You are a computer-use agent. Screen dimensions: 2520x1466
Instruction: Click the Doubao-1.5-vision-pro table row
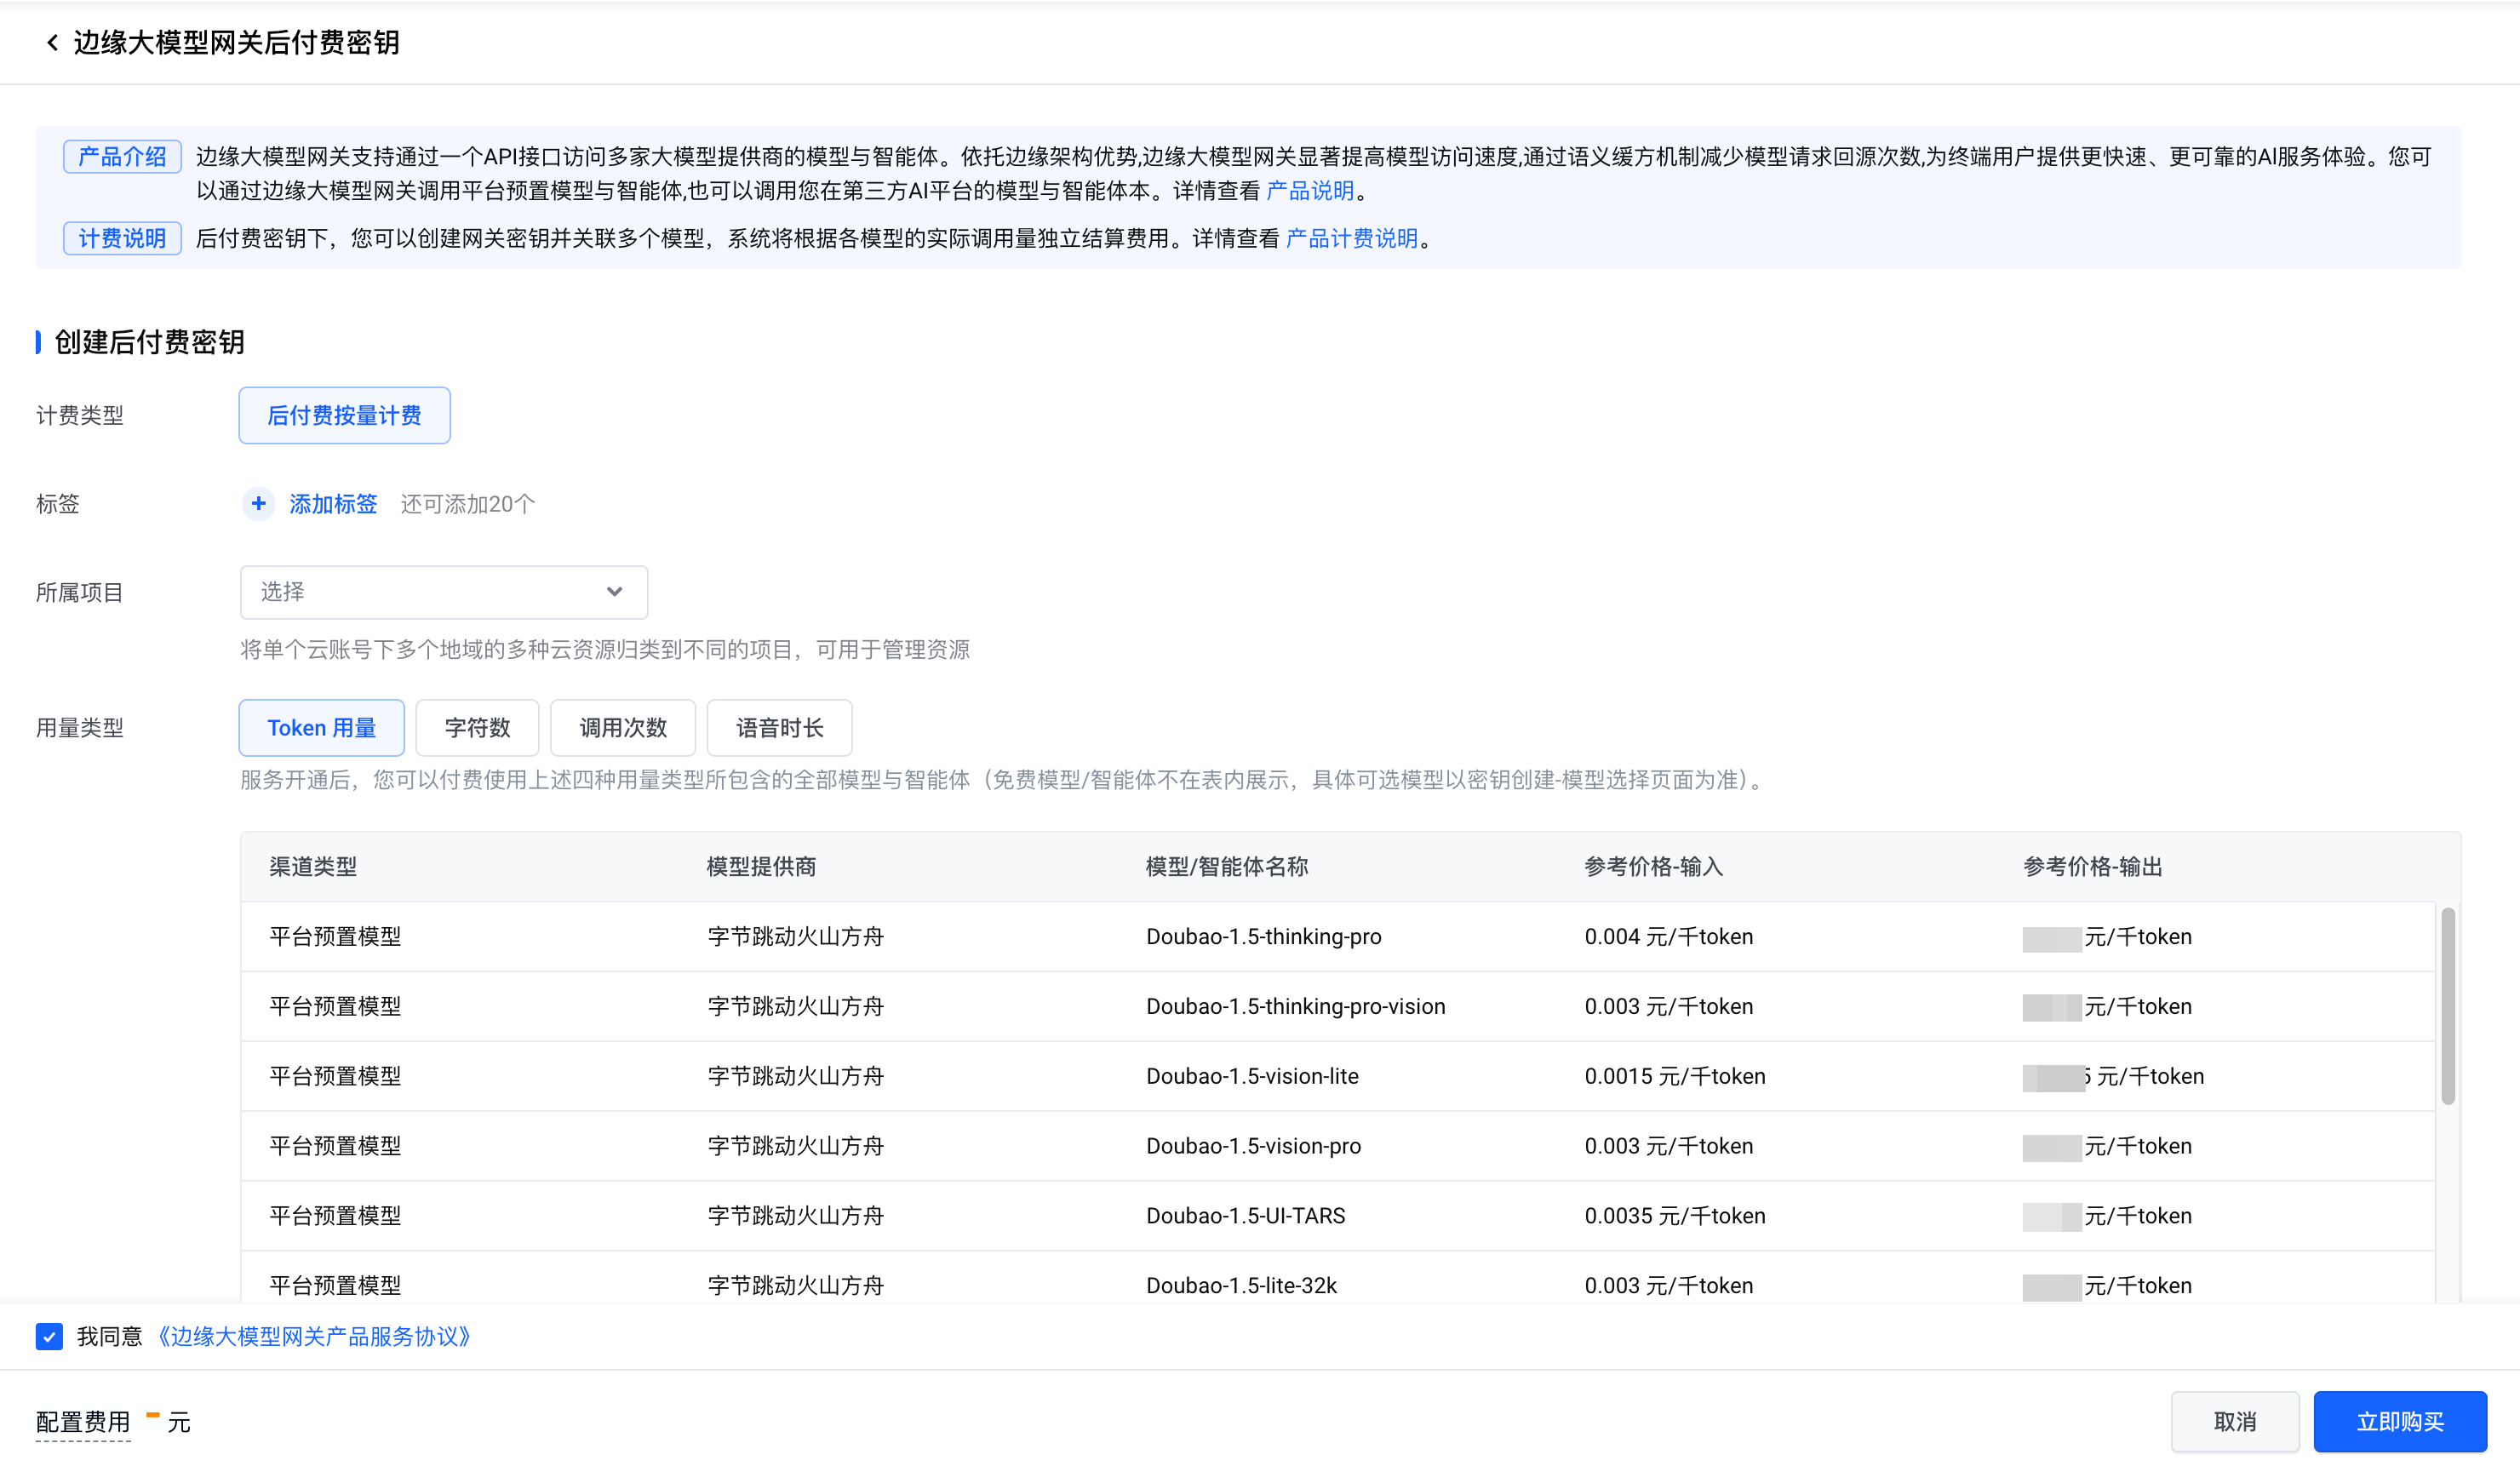(1253, 1146)
